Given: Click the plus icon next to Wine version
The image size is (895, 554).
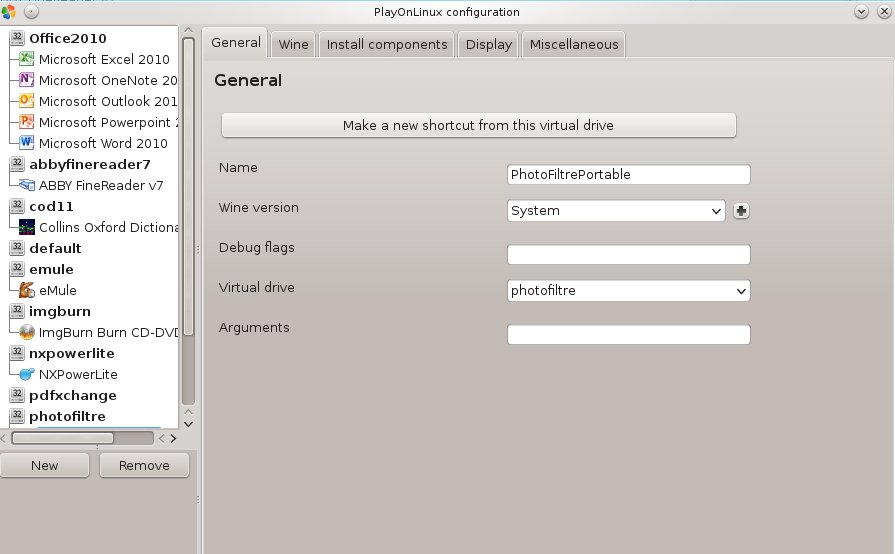Looking at the screenshot, I should coord(741,211).
